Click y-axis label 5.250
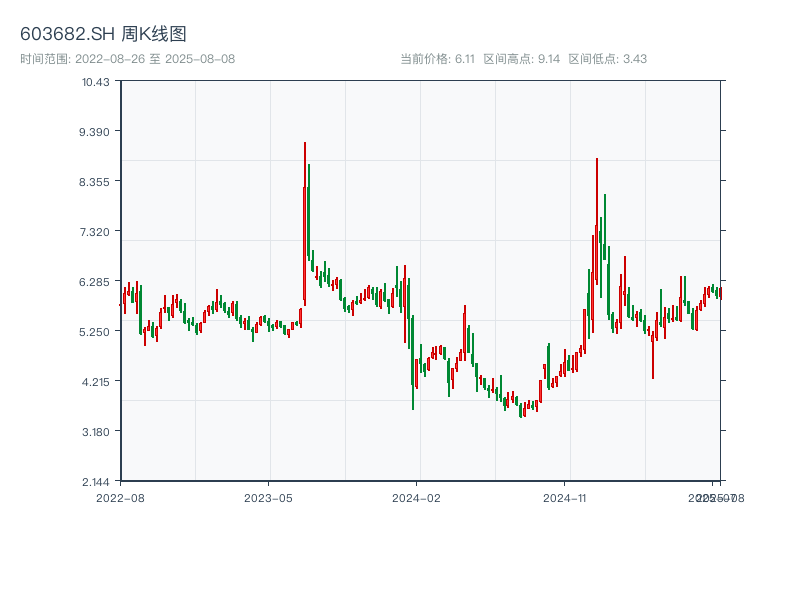Viewport: 800px width, 600px height. (x=94, y=332)
